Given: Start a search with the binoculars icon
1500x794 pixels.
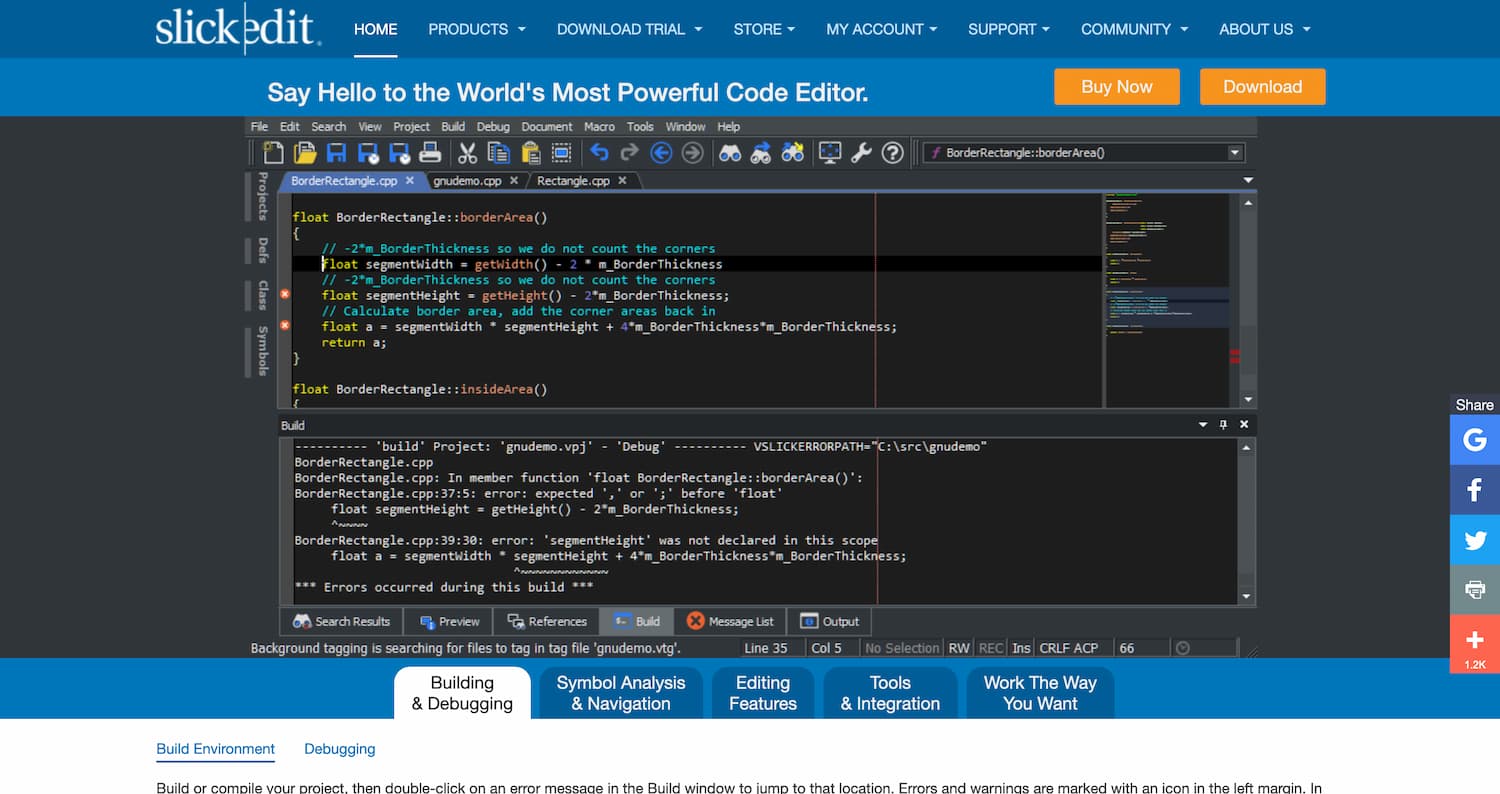Looking at the screenshot, I should [732, 152].
